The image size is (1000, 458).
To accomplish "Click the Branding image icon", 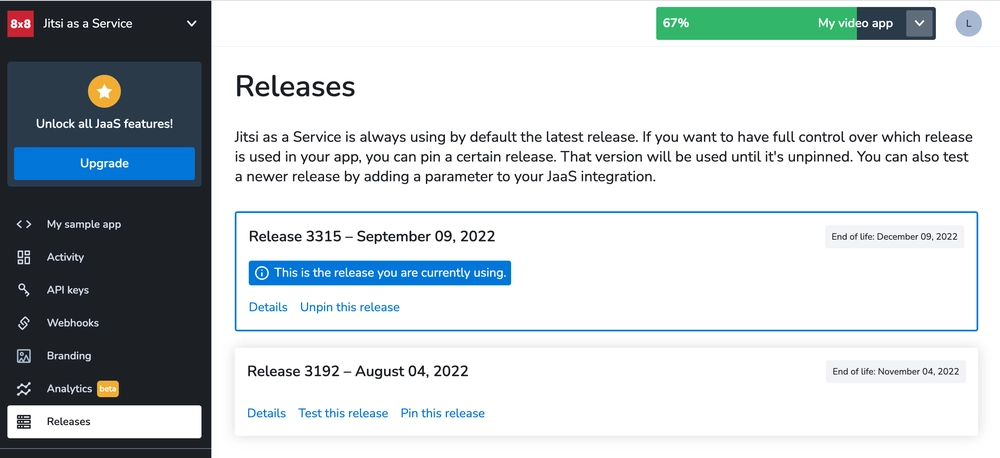I will pyautogui.click(x=24, y=356).
